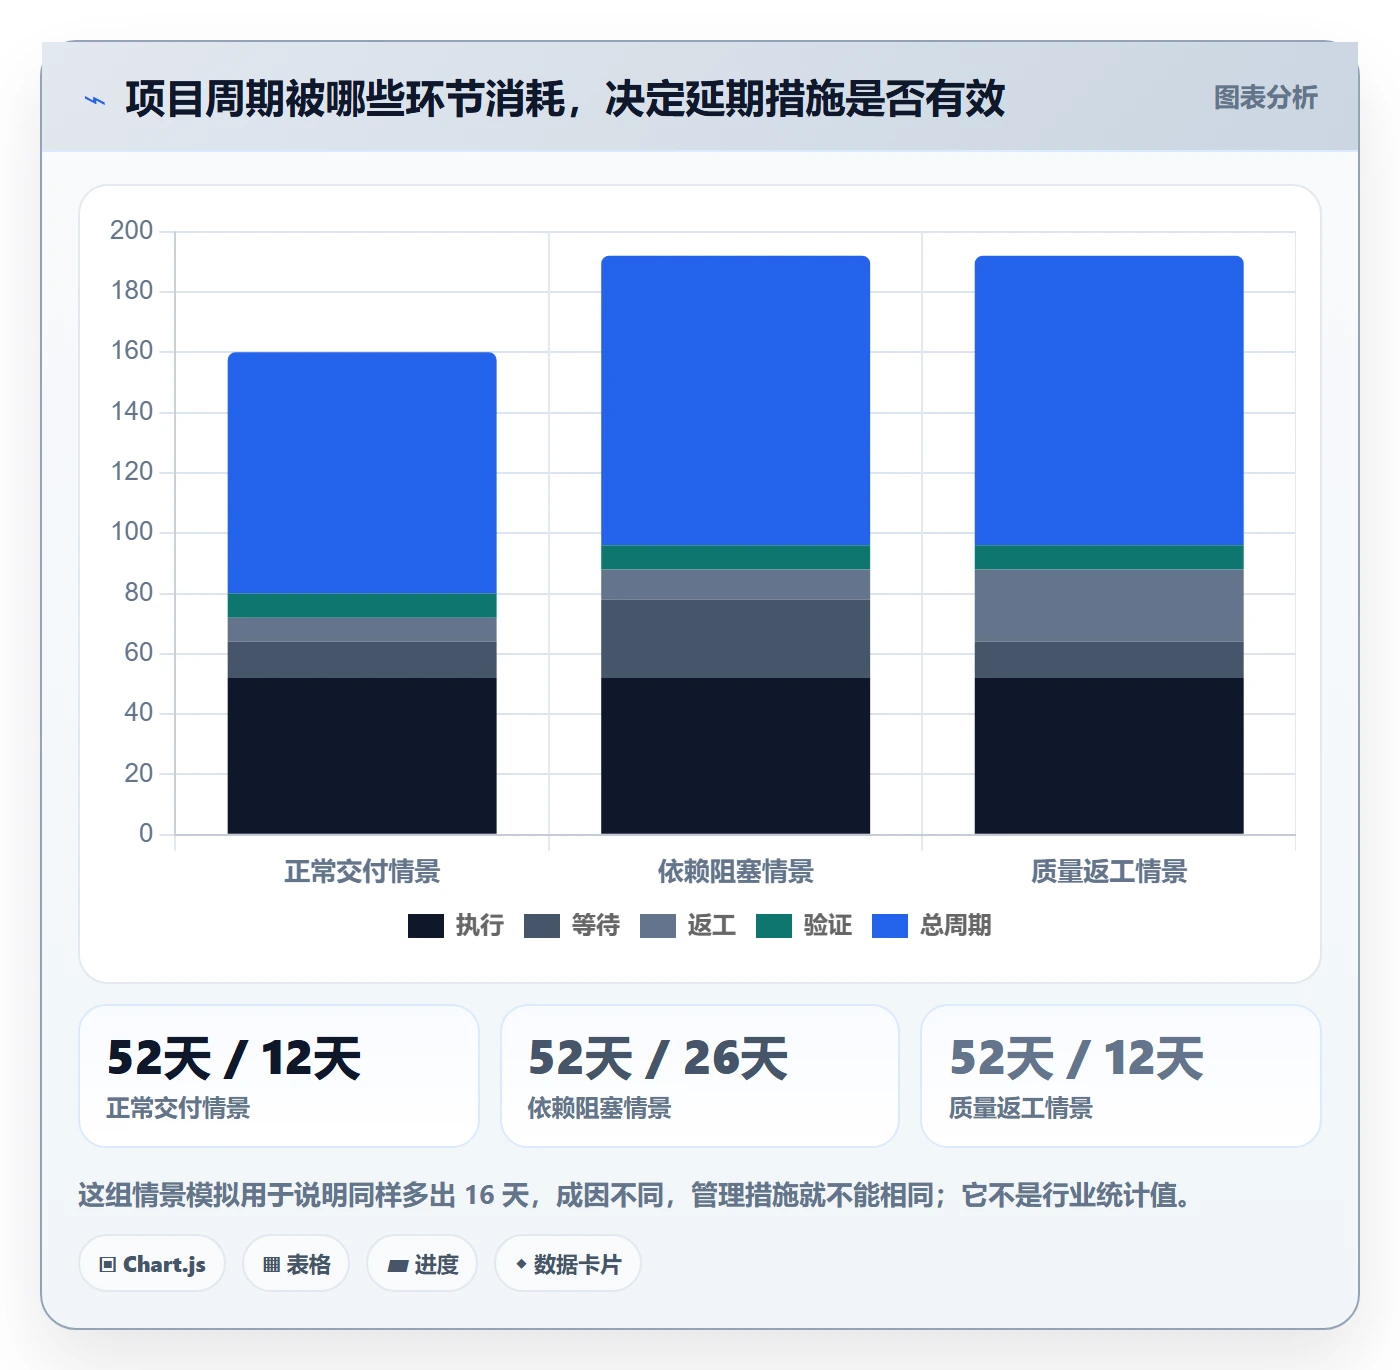Click the 200 y-axis tick label
The width and height of the screenshot is (1400, 1370).
[131, 231]
